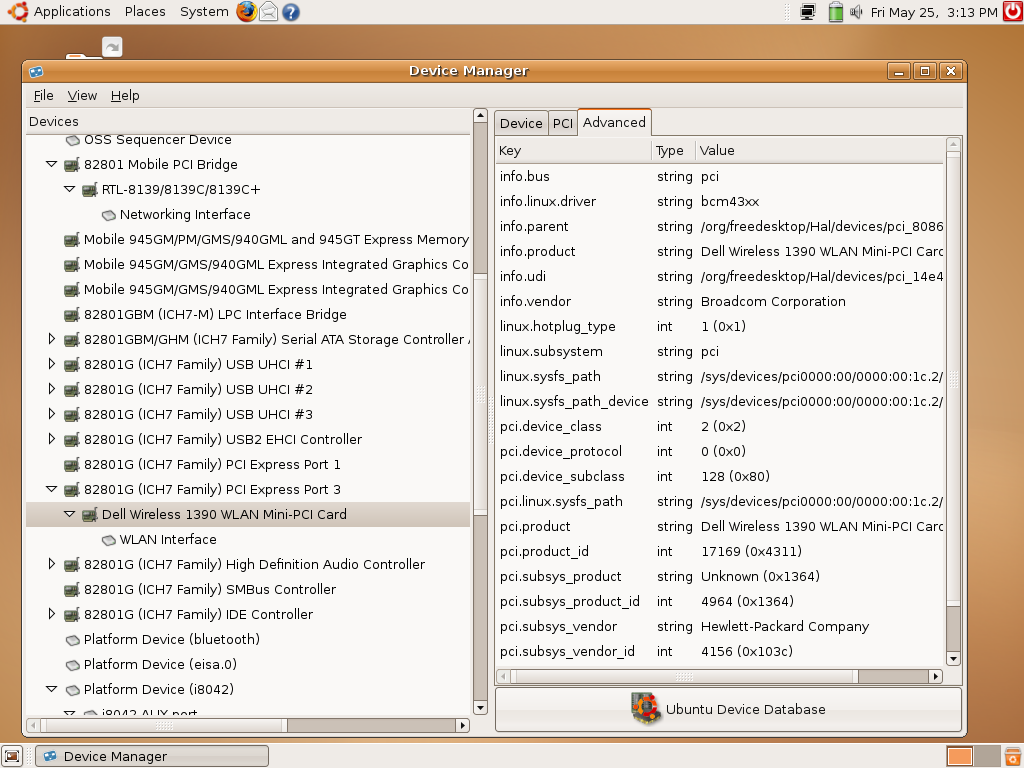1024x768 pixels.
Task: Open the System menu
Action: pos(204,12)
